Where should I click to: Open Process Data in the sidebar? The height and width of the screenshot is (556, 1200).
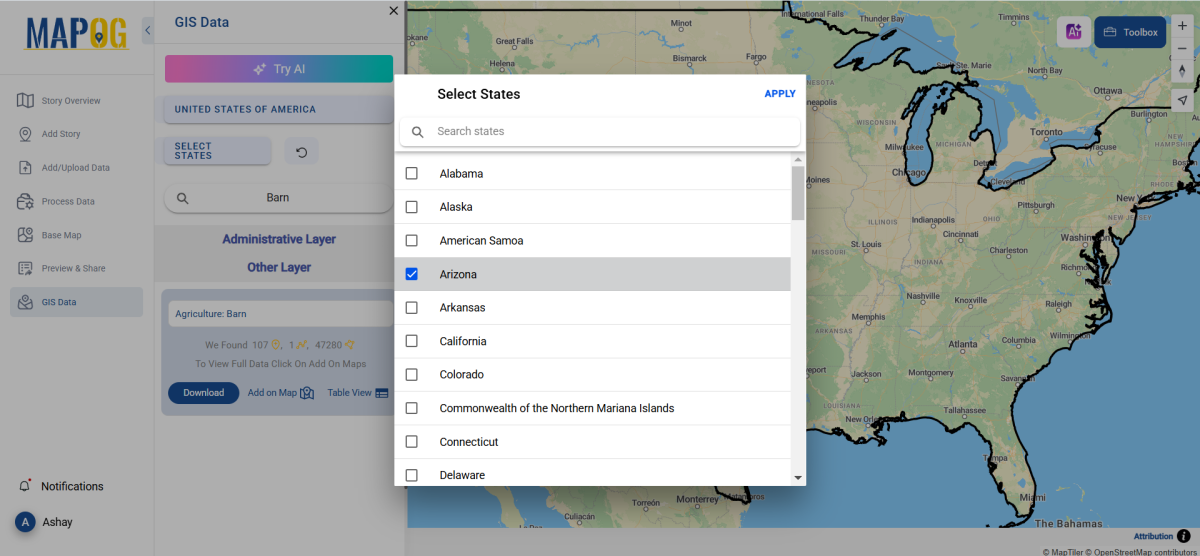pyautogui.click(x=68, y=201)
